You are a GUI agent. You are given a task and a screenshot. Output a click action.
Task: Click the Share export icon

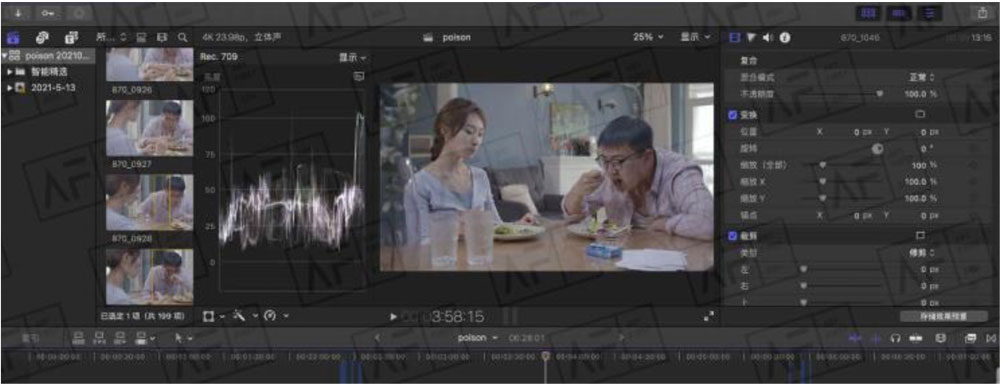pos(981,13)
